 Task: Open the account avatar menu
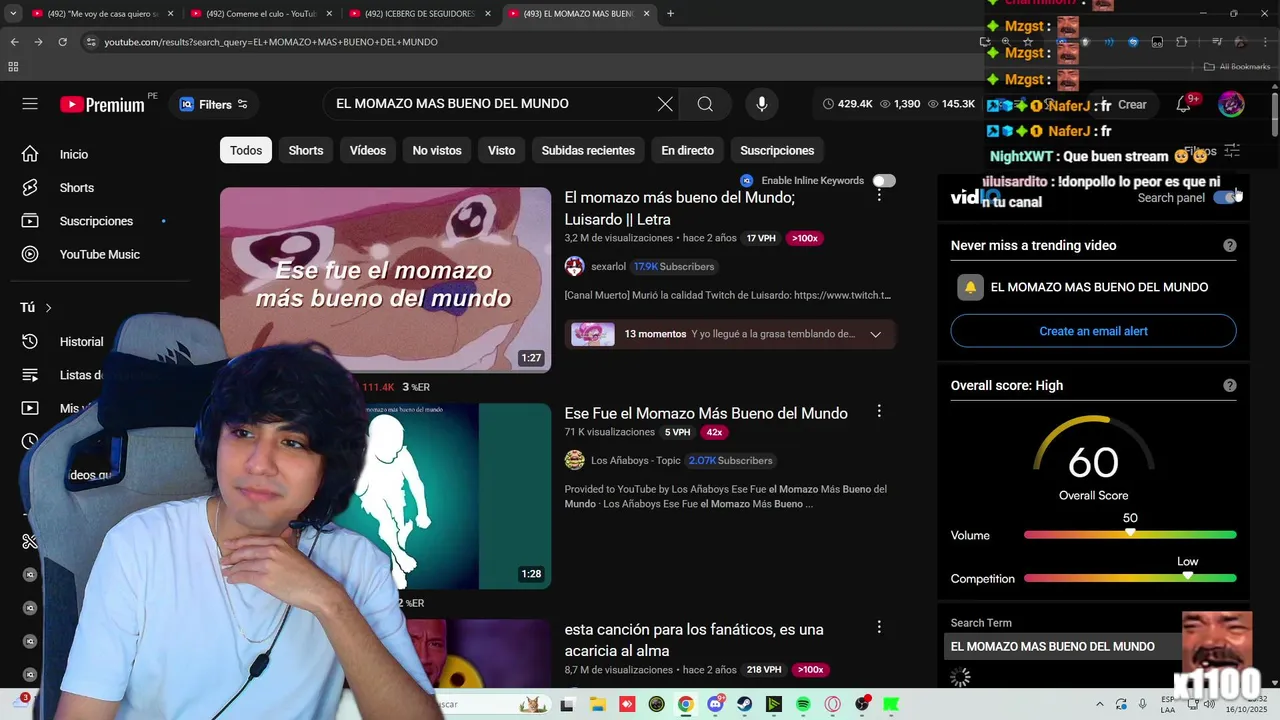(1231, 104)
